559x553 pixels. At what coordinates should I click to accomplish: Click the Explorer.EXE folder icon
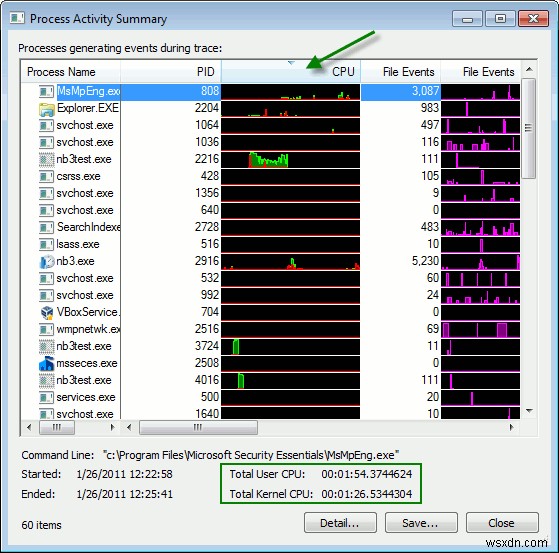[x=46, y=109]
